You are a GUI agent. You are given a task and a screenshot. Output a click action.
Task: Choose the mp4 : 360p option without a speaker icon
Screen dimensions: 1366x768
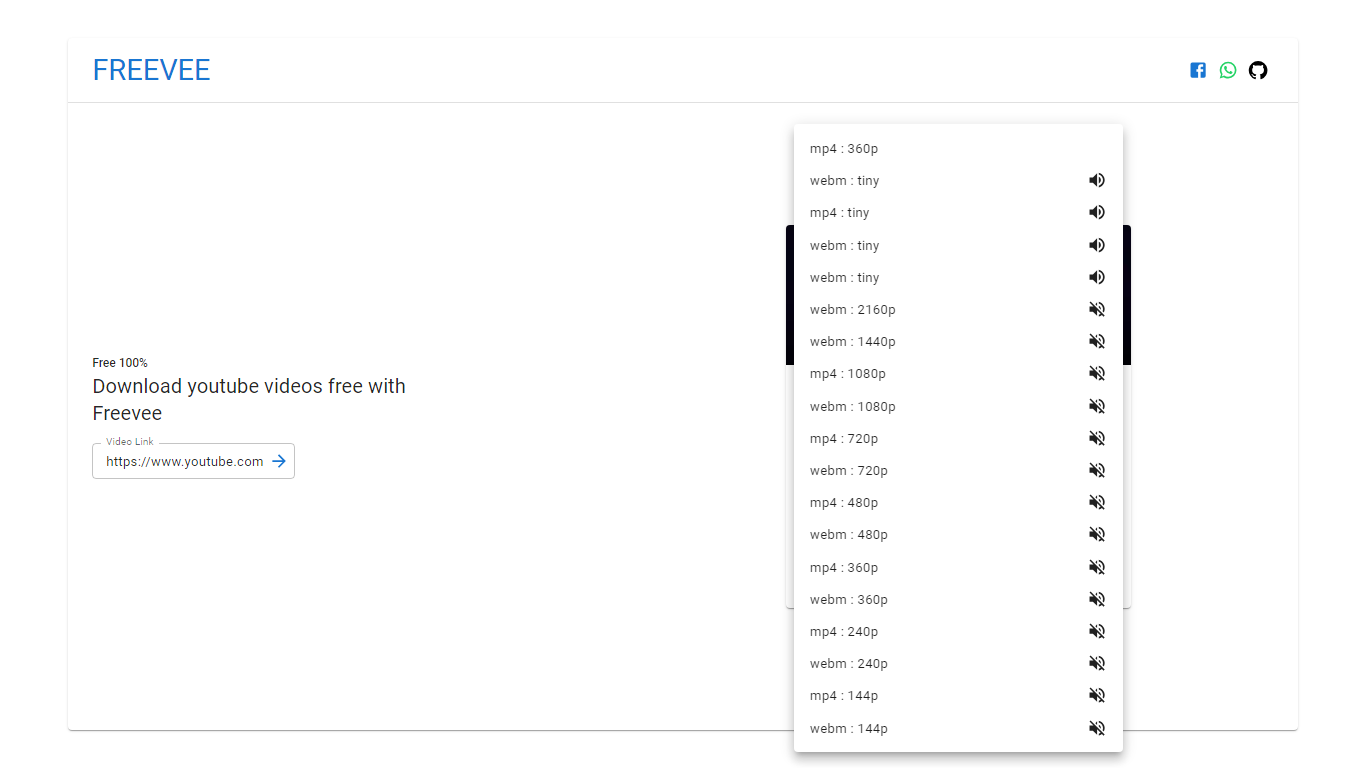click(x=958, y=149)
